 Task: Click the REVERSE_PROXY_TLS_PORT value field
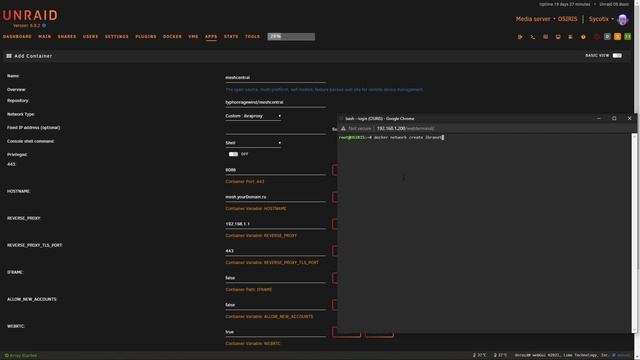pos(276,251)
